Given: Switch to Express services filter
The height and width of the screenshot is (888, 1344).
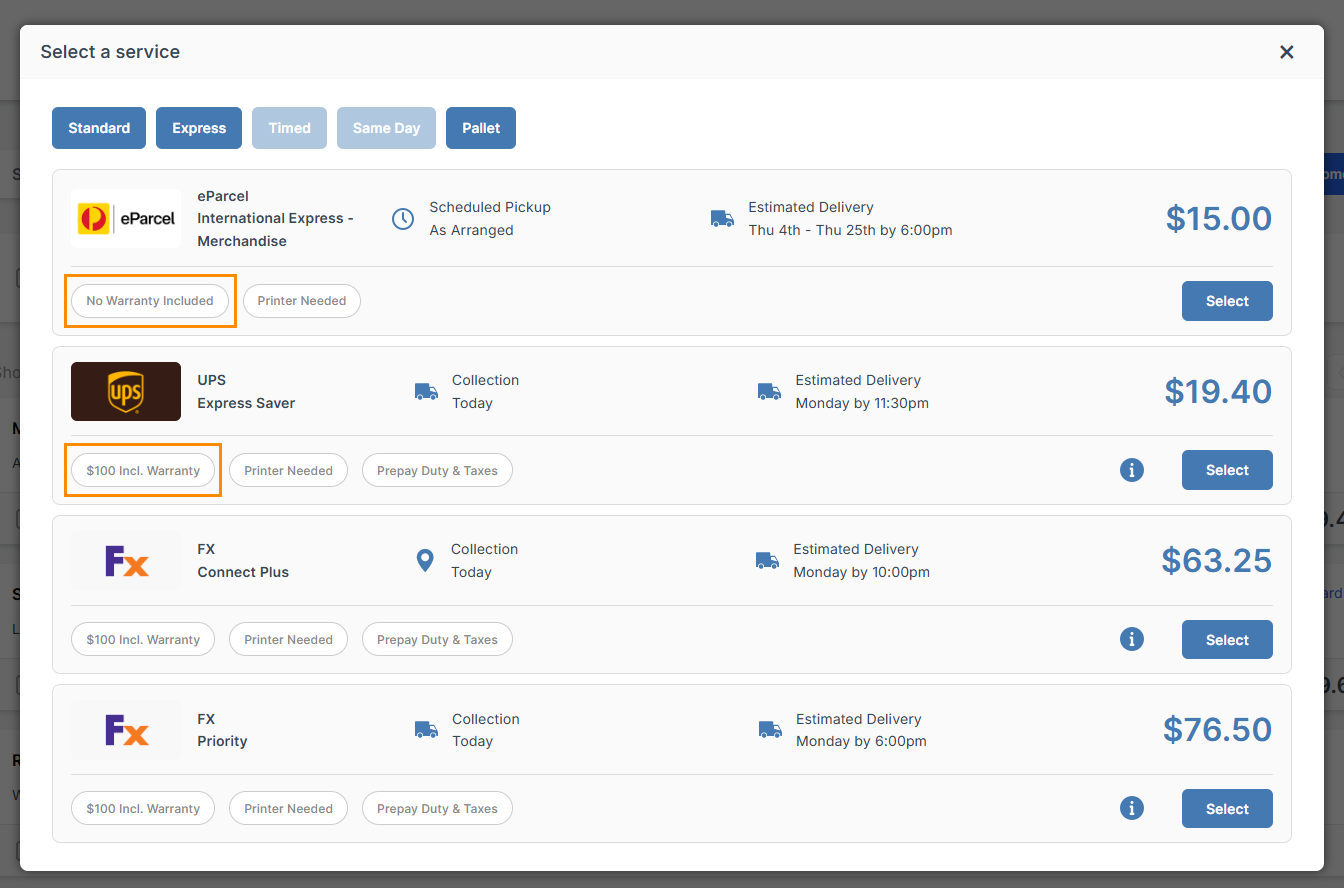Looking at the screenshot, I should pos(199,128).
